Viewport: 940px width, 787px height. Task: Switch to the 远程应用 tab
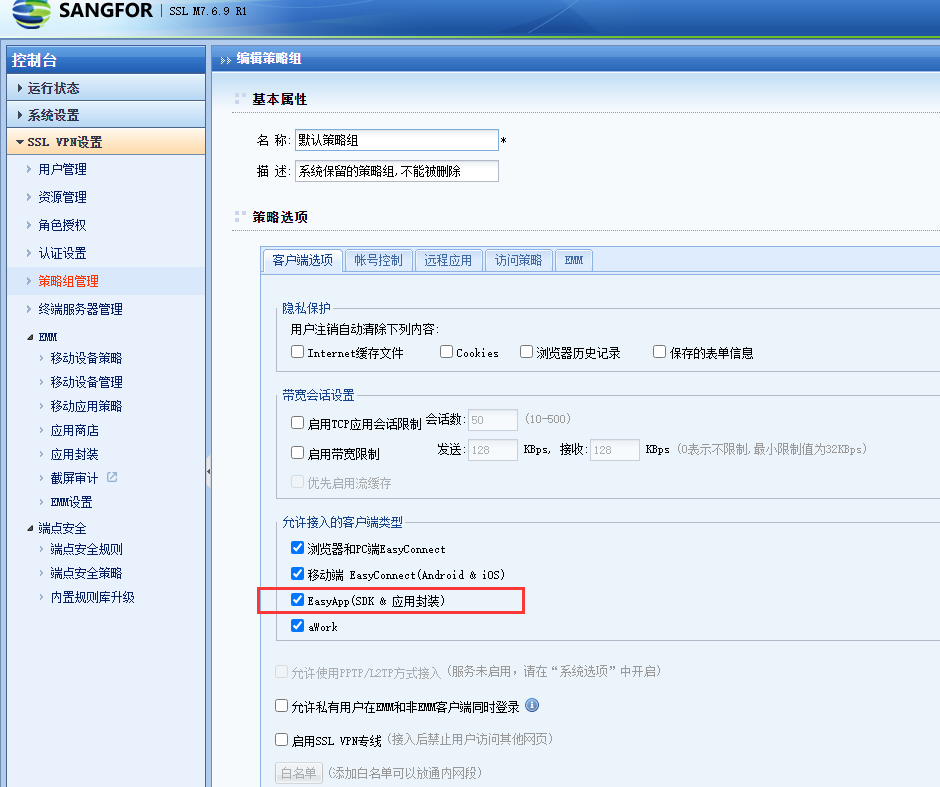click(x=448, y=261)
